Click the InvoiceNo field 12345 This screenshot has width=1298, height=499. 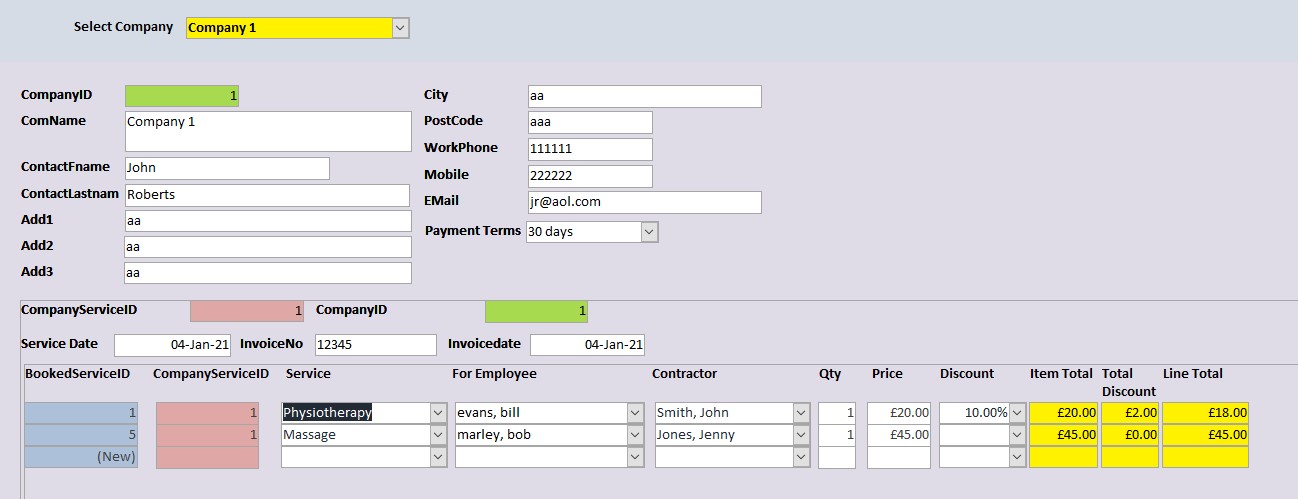(x=375, y=345)
